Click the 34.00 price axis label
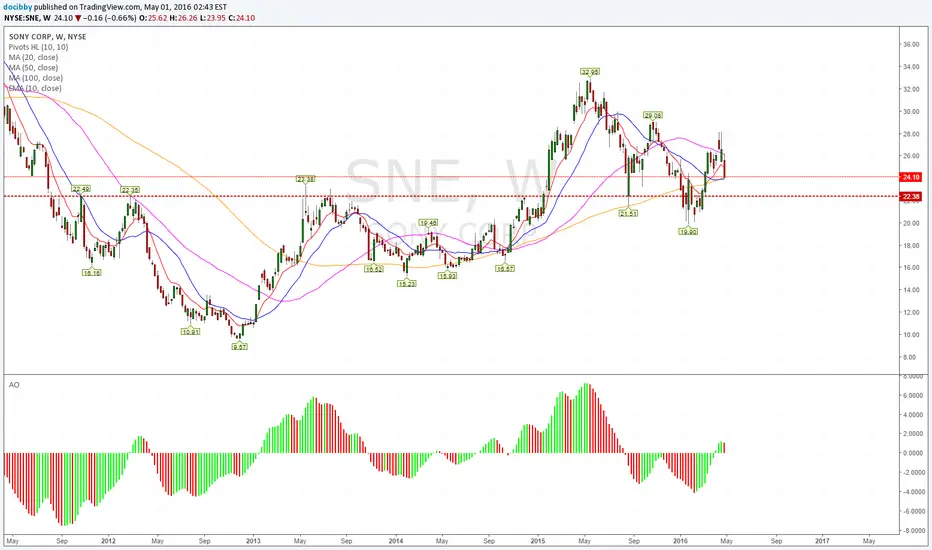Screen dimensions: 932x550 911,67
